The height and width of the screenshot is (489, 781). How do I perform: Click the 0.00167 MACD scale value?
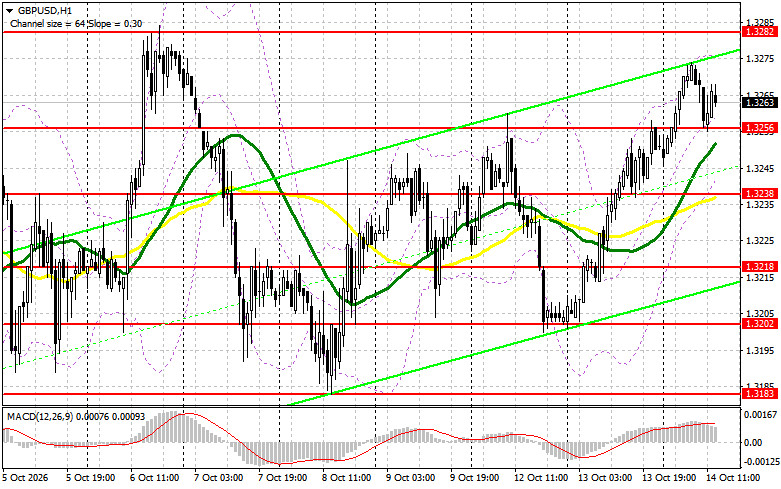coord(760,414)
